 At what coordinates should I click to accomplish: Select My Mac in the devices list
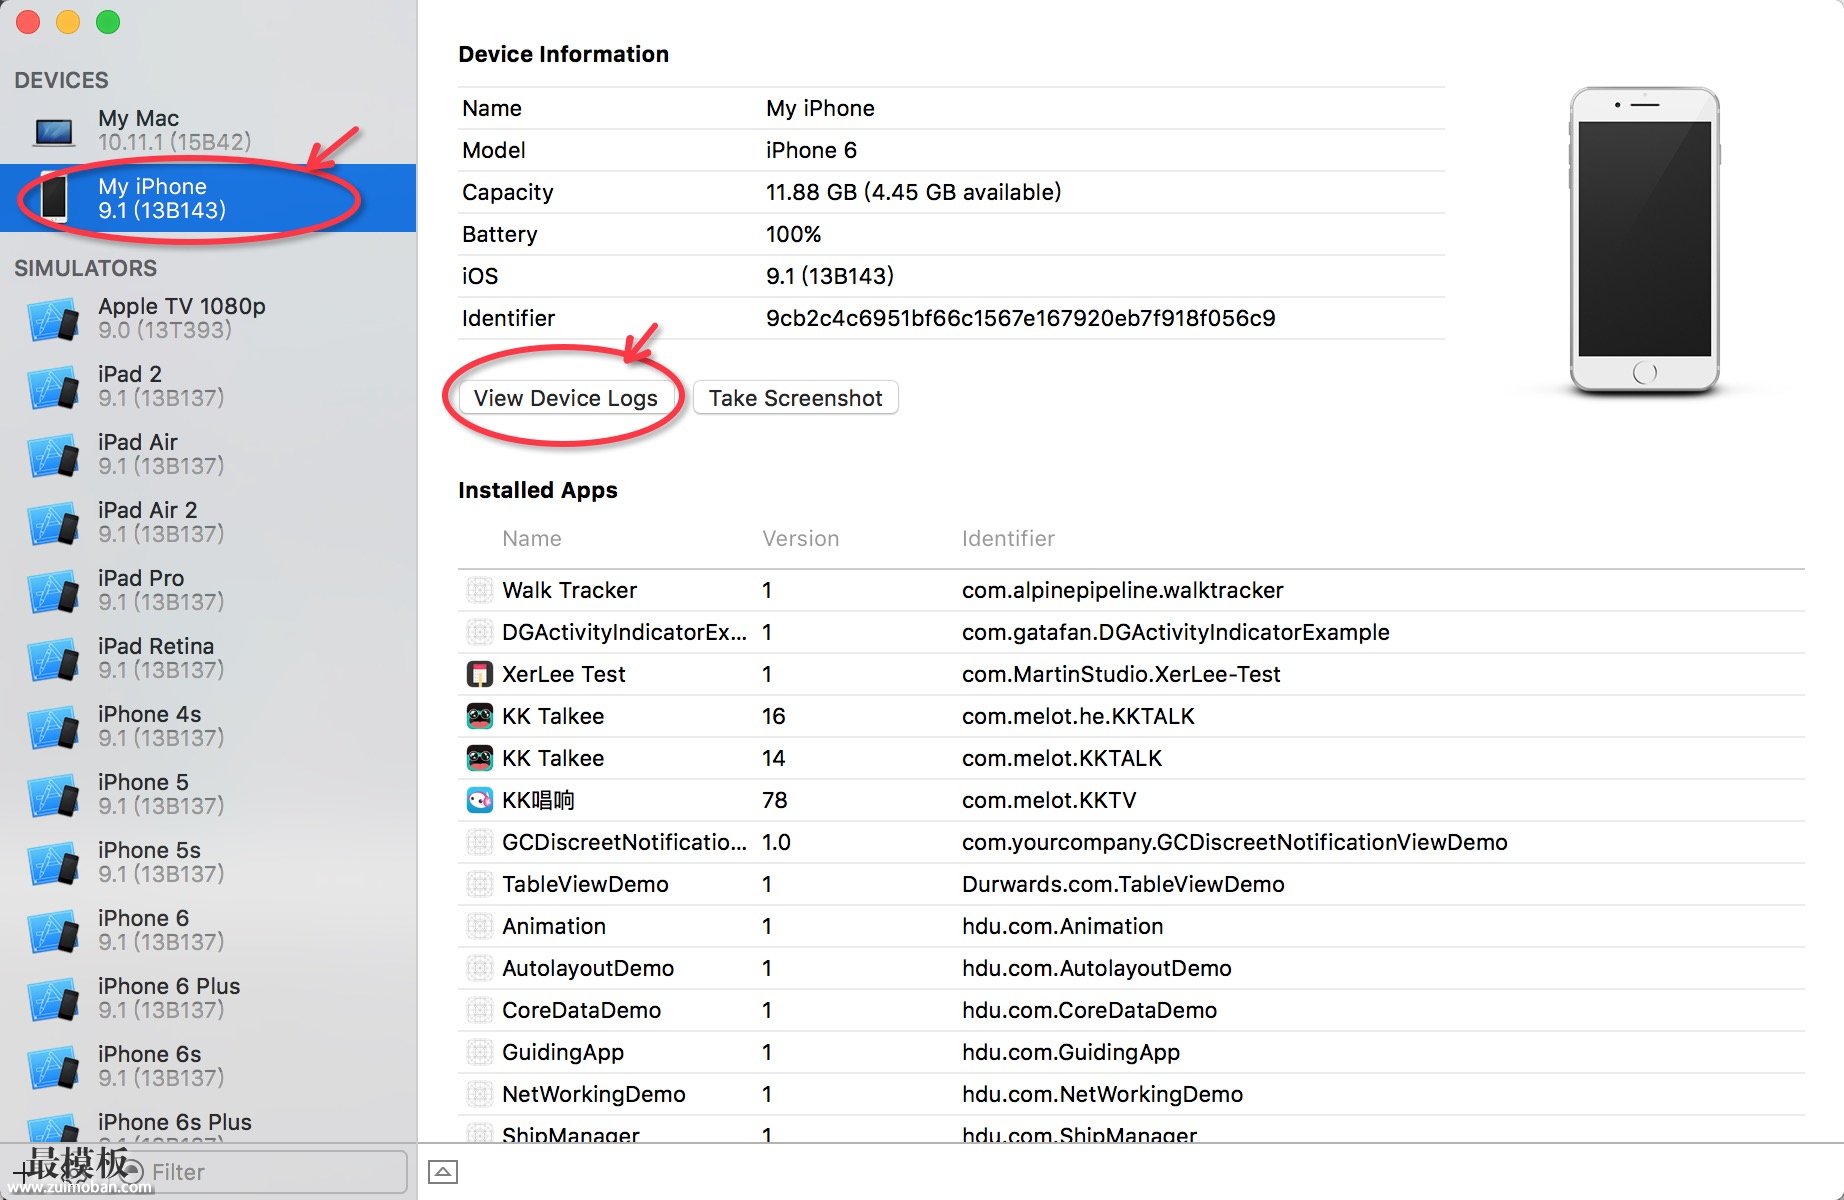208,130
